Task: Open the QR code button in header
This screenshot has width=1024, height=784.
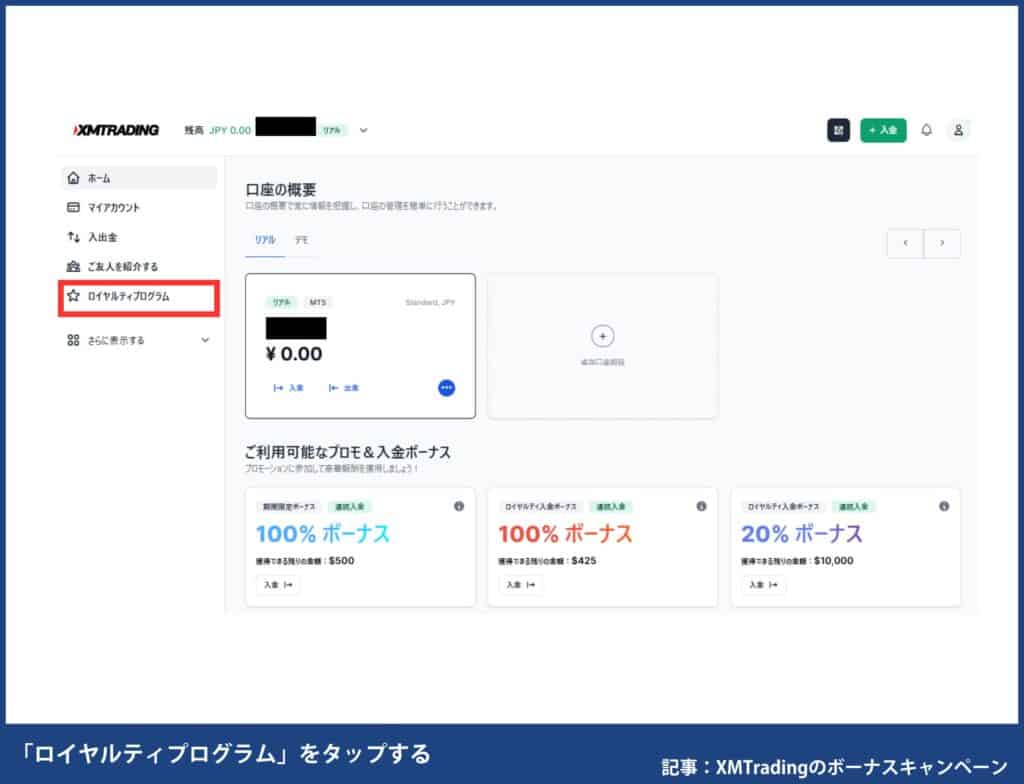Action: point(839,130)
